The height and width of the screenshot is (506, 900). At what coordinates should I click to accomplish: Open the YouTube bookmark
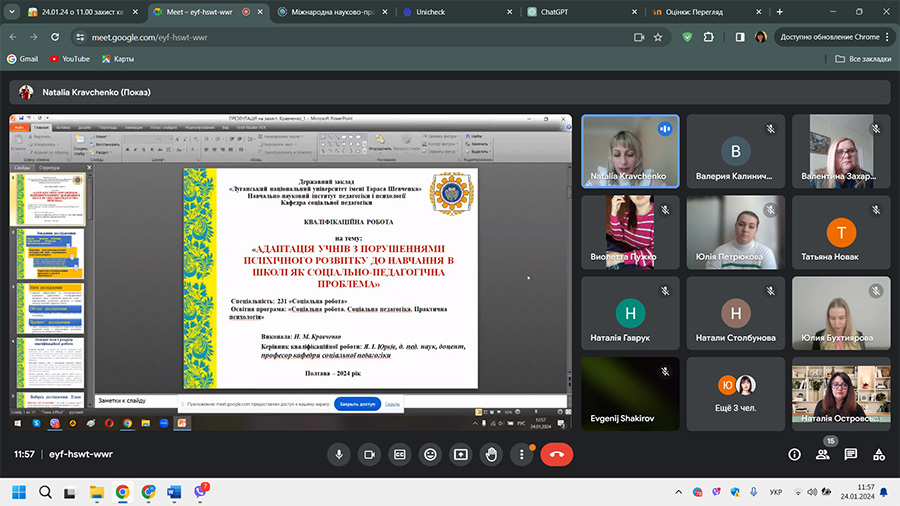pyautogui.click(x=70, y=59)
